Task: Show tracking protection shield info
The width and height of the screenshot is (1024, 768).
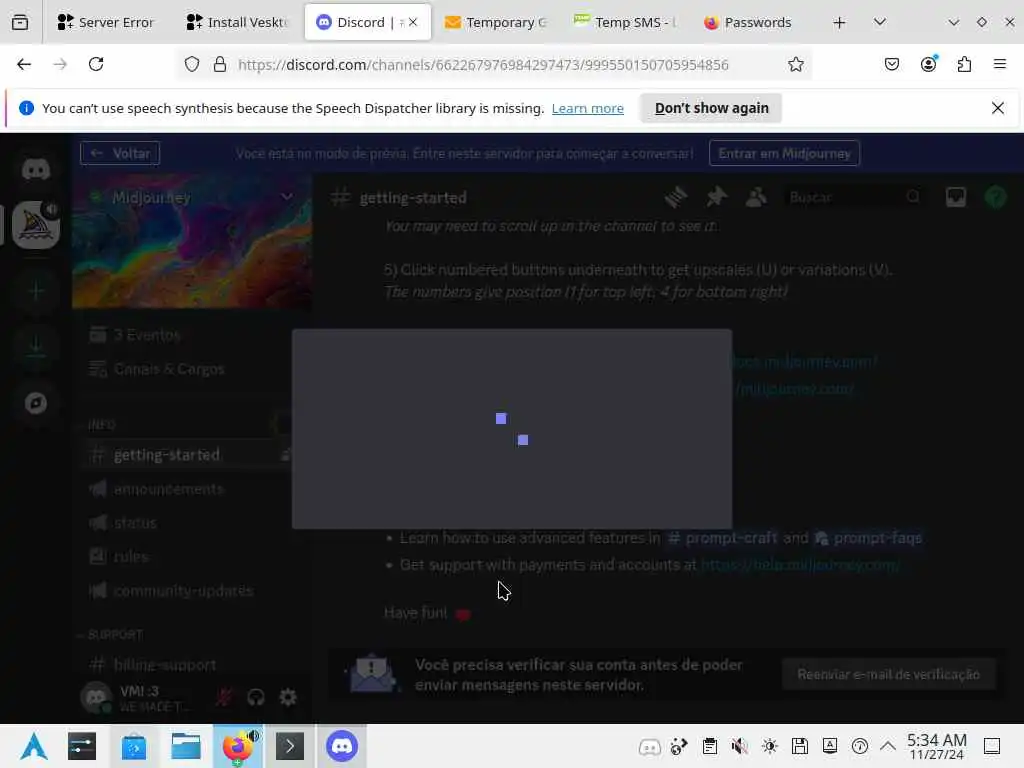Action: click(191, 64)
